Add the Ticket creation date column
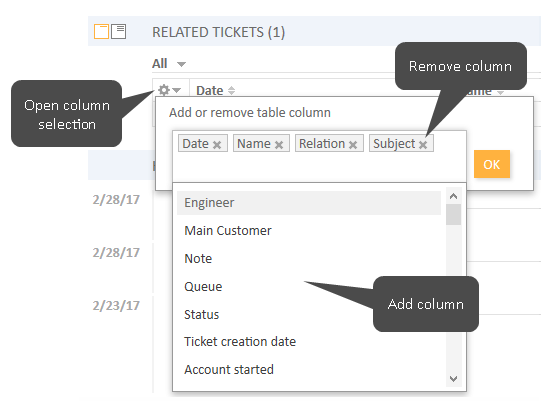The image size is (541, 413). tap(309, 342)
